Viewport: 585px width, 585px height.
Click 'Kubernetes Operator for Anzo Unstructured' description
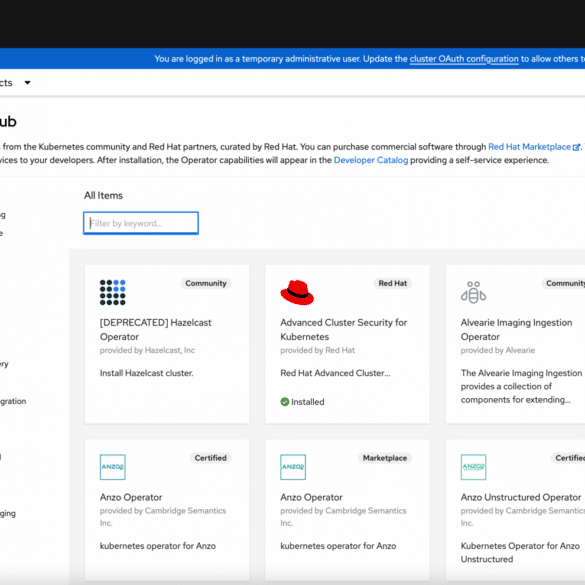click(x=520, y=552)
